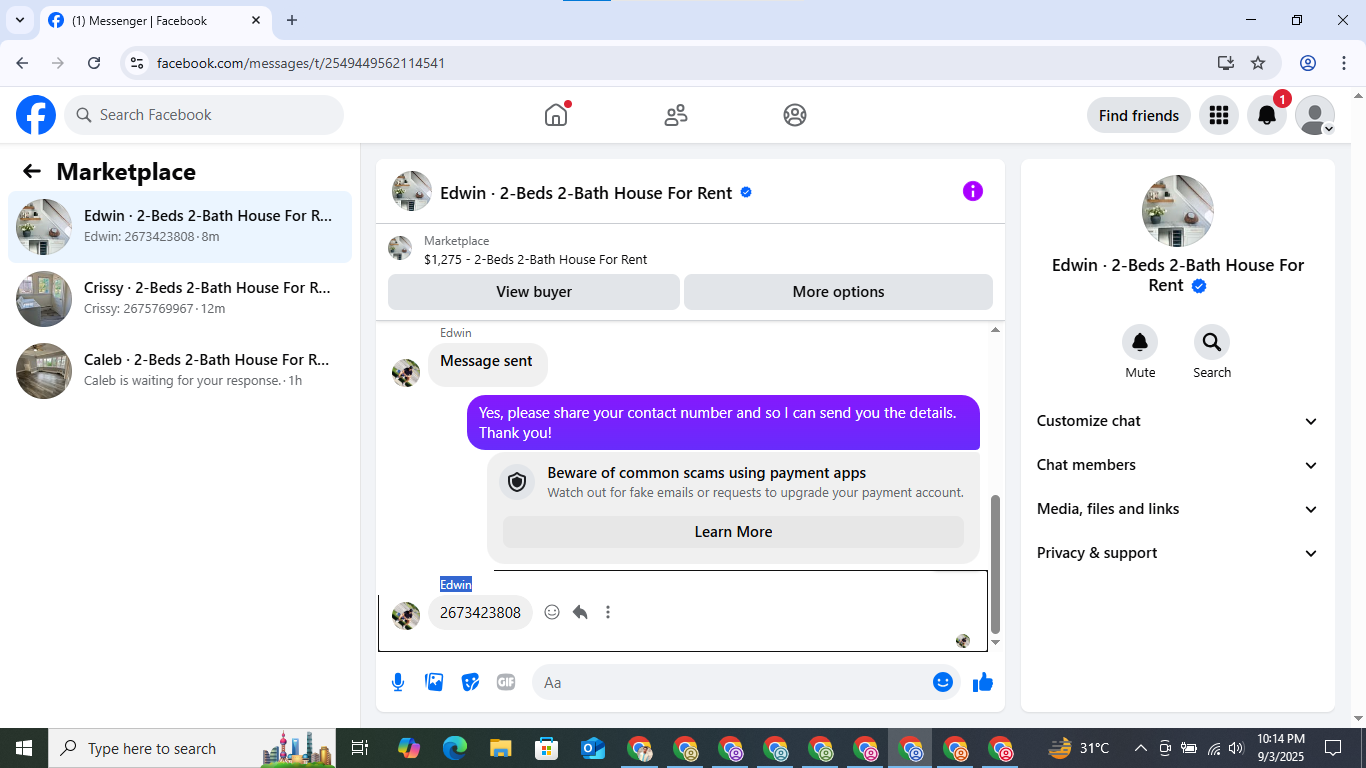Image resolution: width=1366 pixels, height=768 pixels.
Task: Choose a GIF with the GIF icon
Action: [x=506, y=682]
